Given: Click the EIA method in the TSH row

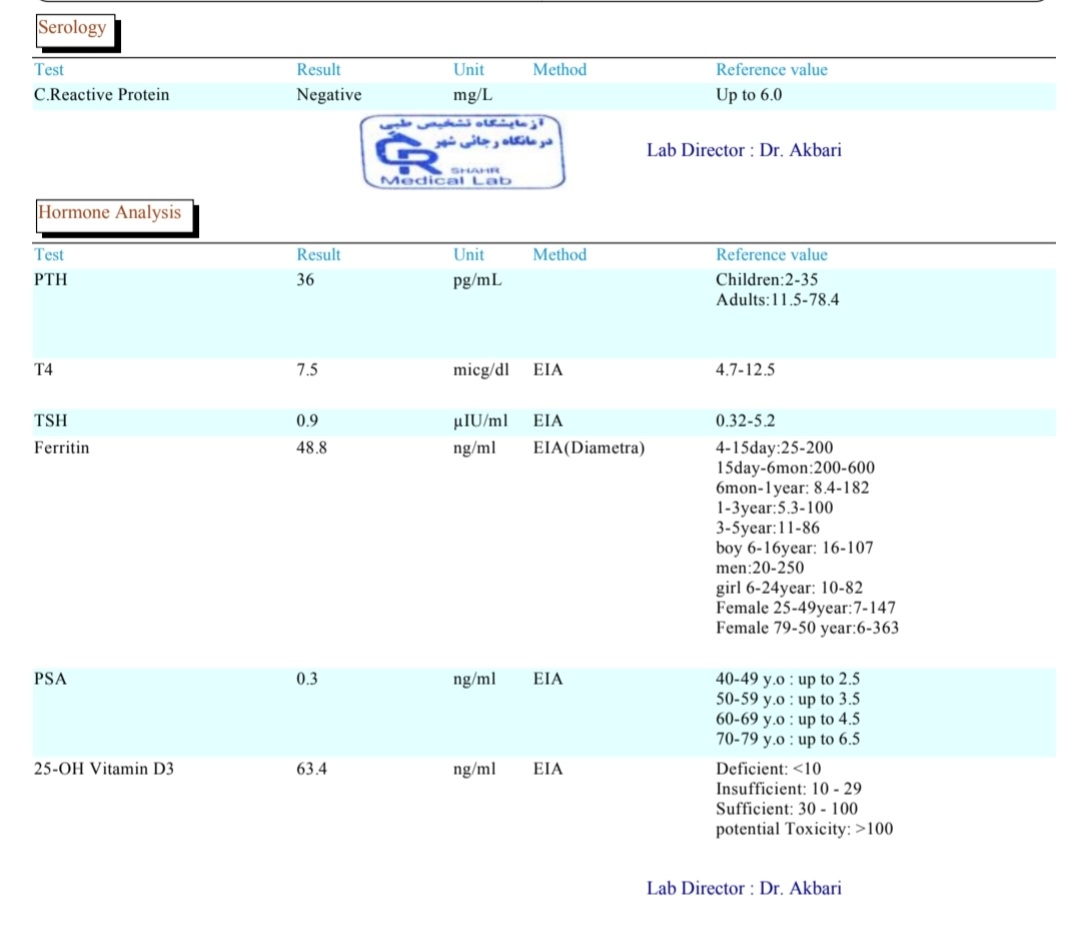Looking at the screenshot, I should (x=548, y=421).
